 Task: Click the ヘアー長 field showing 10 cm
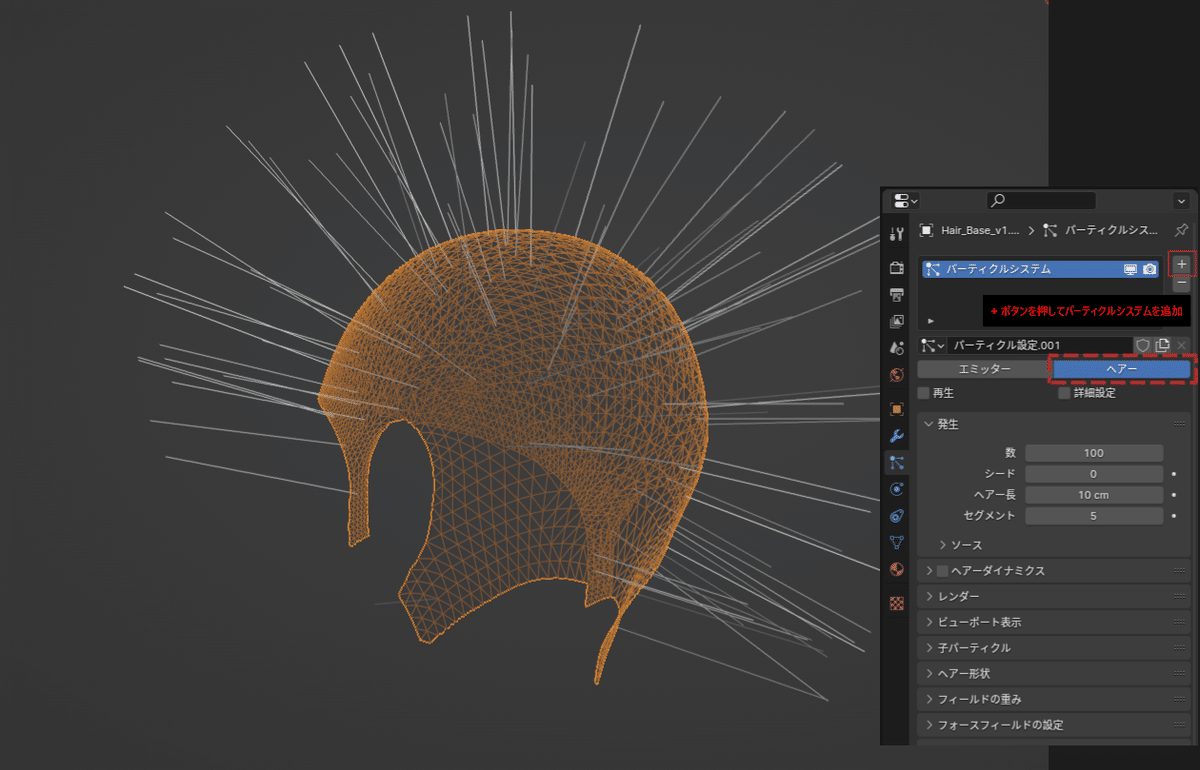pos(1094,495)
